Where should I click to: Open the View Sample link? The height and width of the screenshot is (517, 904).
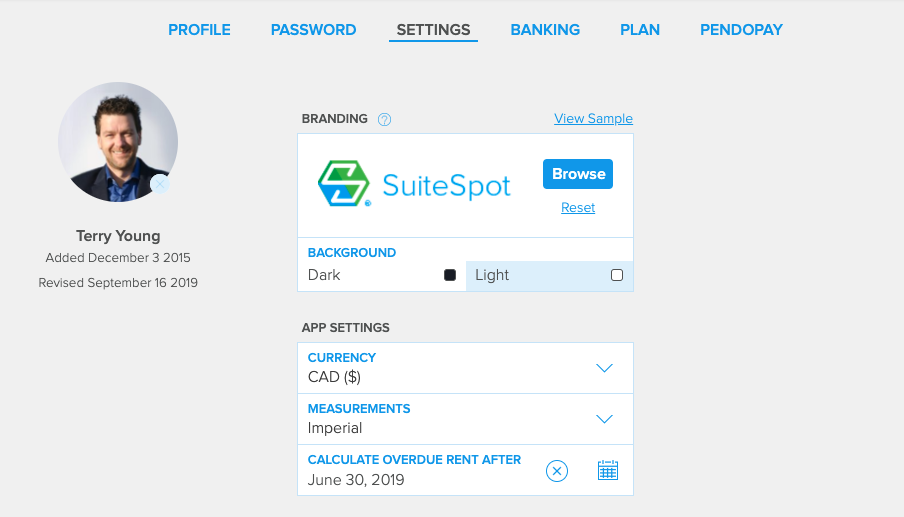(x=593, y=119)
